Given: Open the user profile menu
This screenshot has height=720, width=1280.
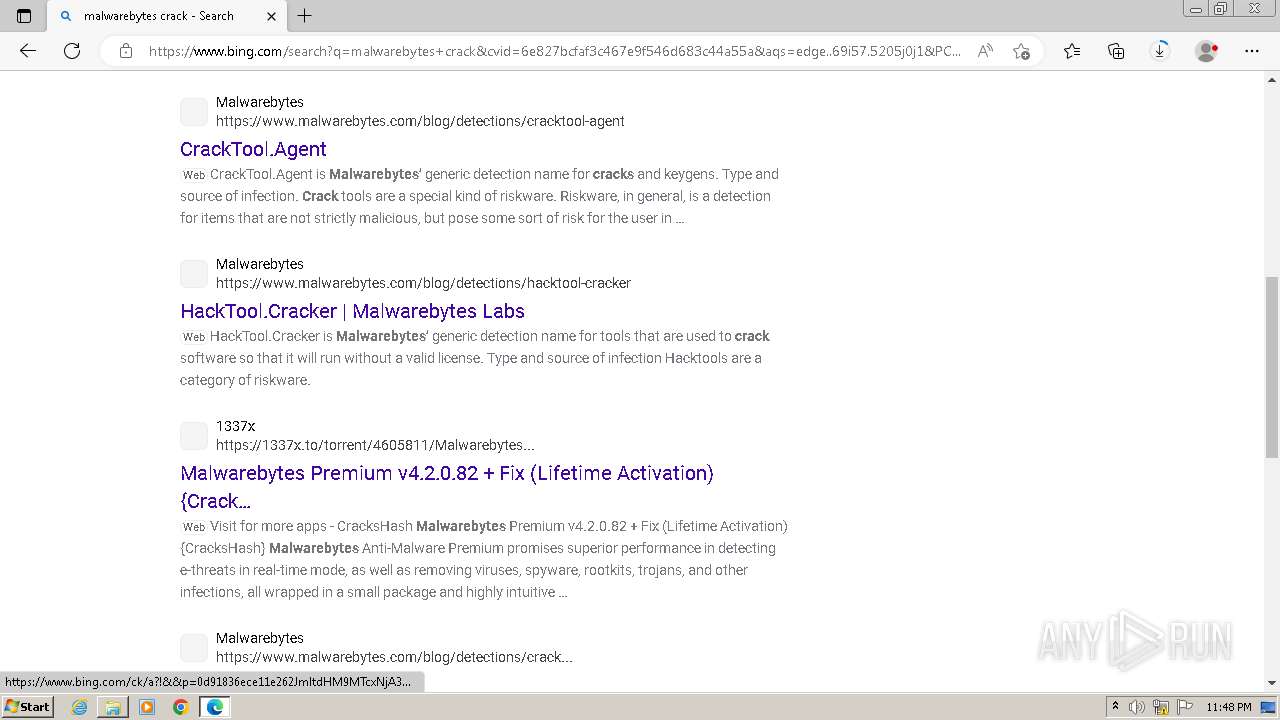Looking at the screenshot, I should click(1207, 51).
